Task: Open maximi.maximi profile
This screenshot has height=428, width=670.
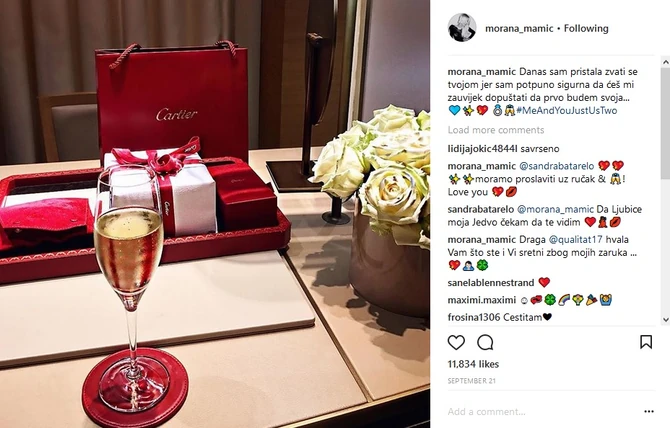Action: pyautogui.click(x=482, y=300)
